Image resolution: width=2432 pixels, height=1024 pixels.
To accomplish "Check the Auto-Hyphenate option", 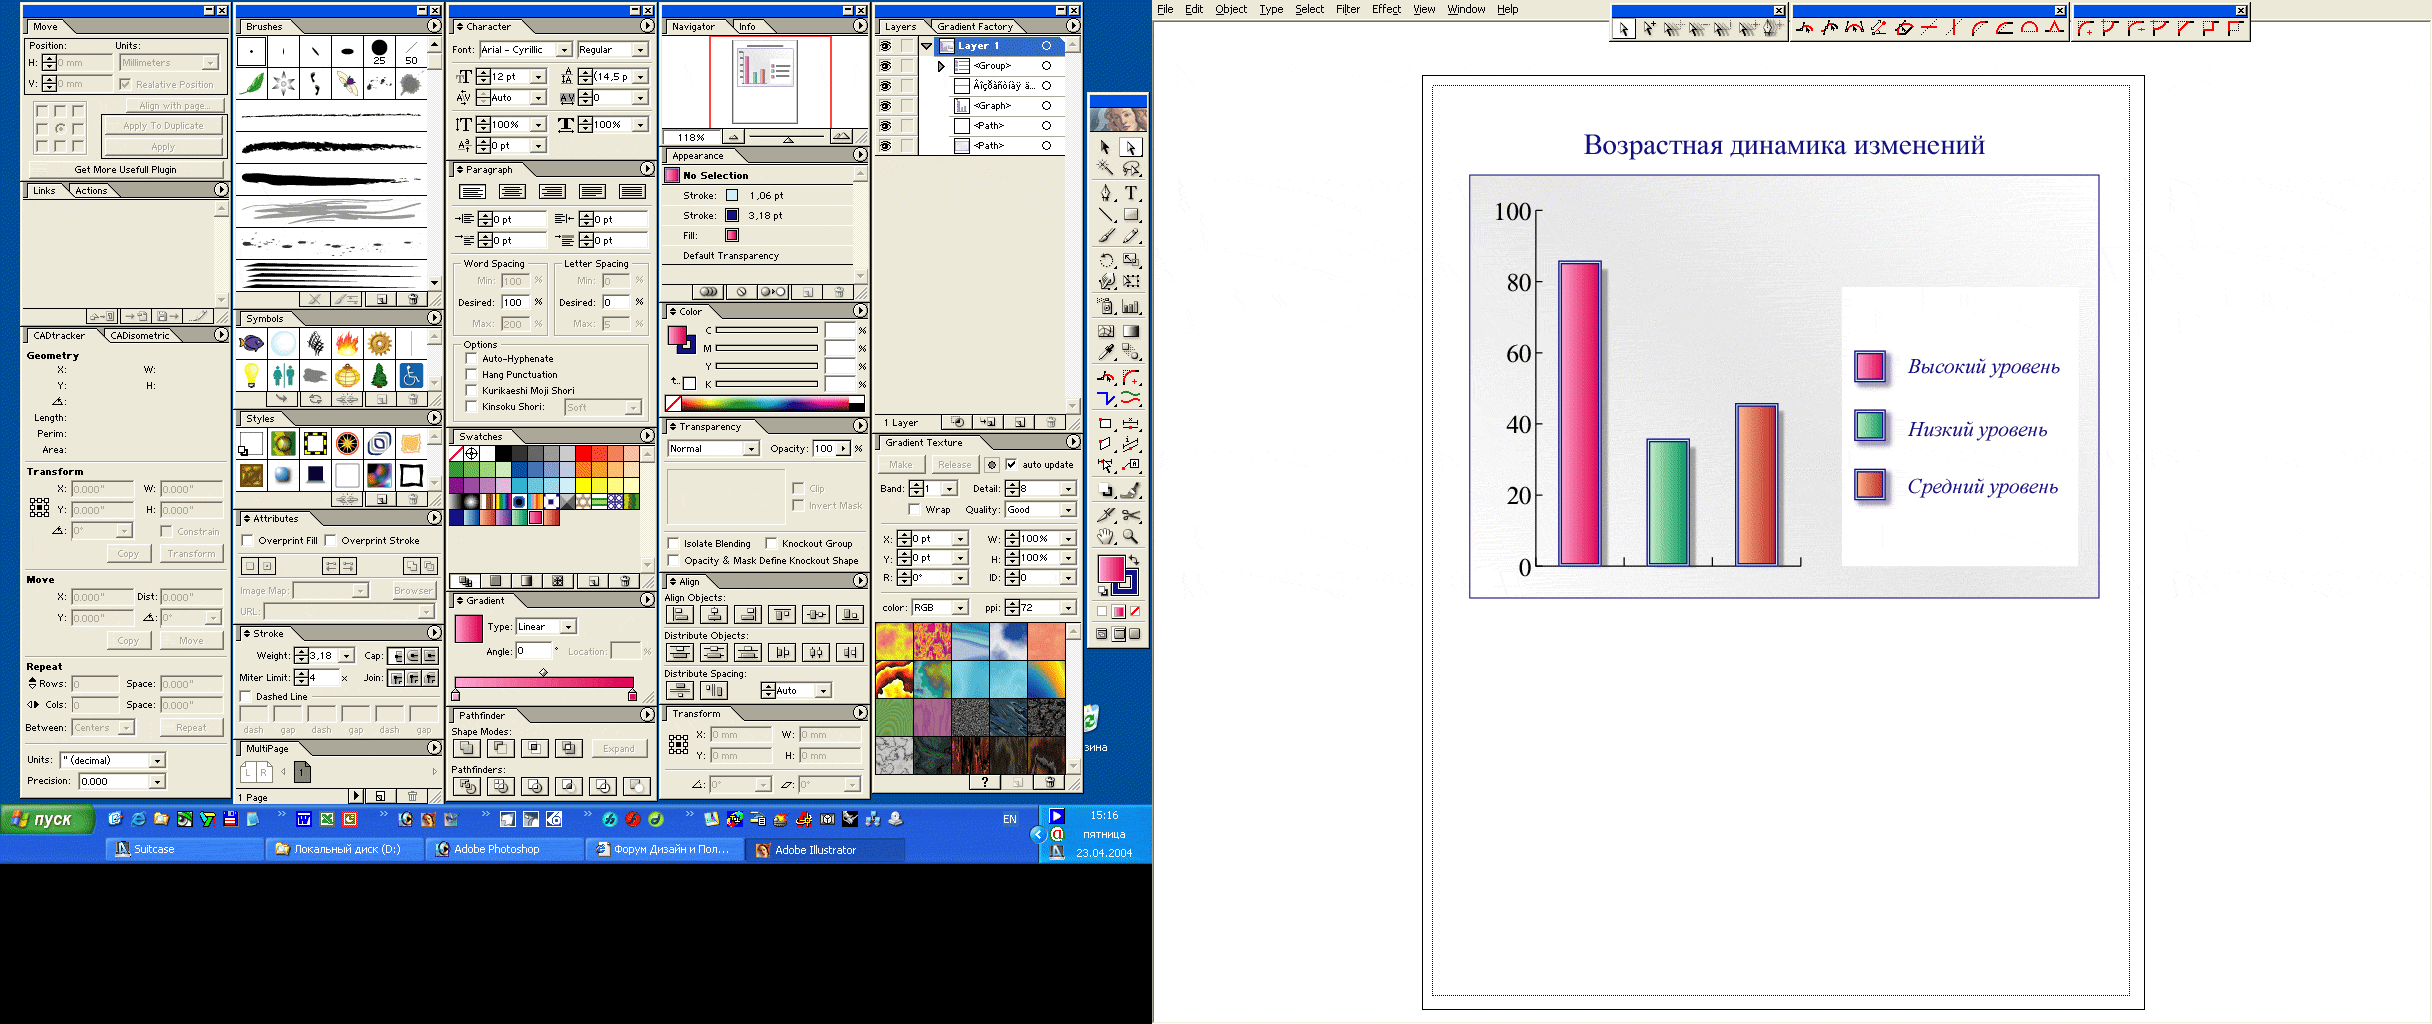I will pyautogui.click(x=471, y=359).
